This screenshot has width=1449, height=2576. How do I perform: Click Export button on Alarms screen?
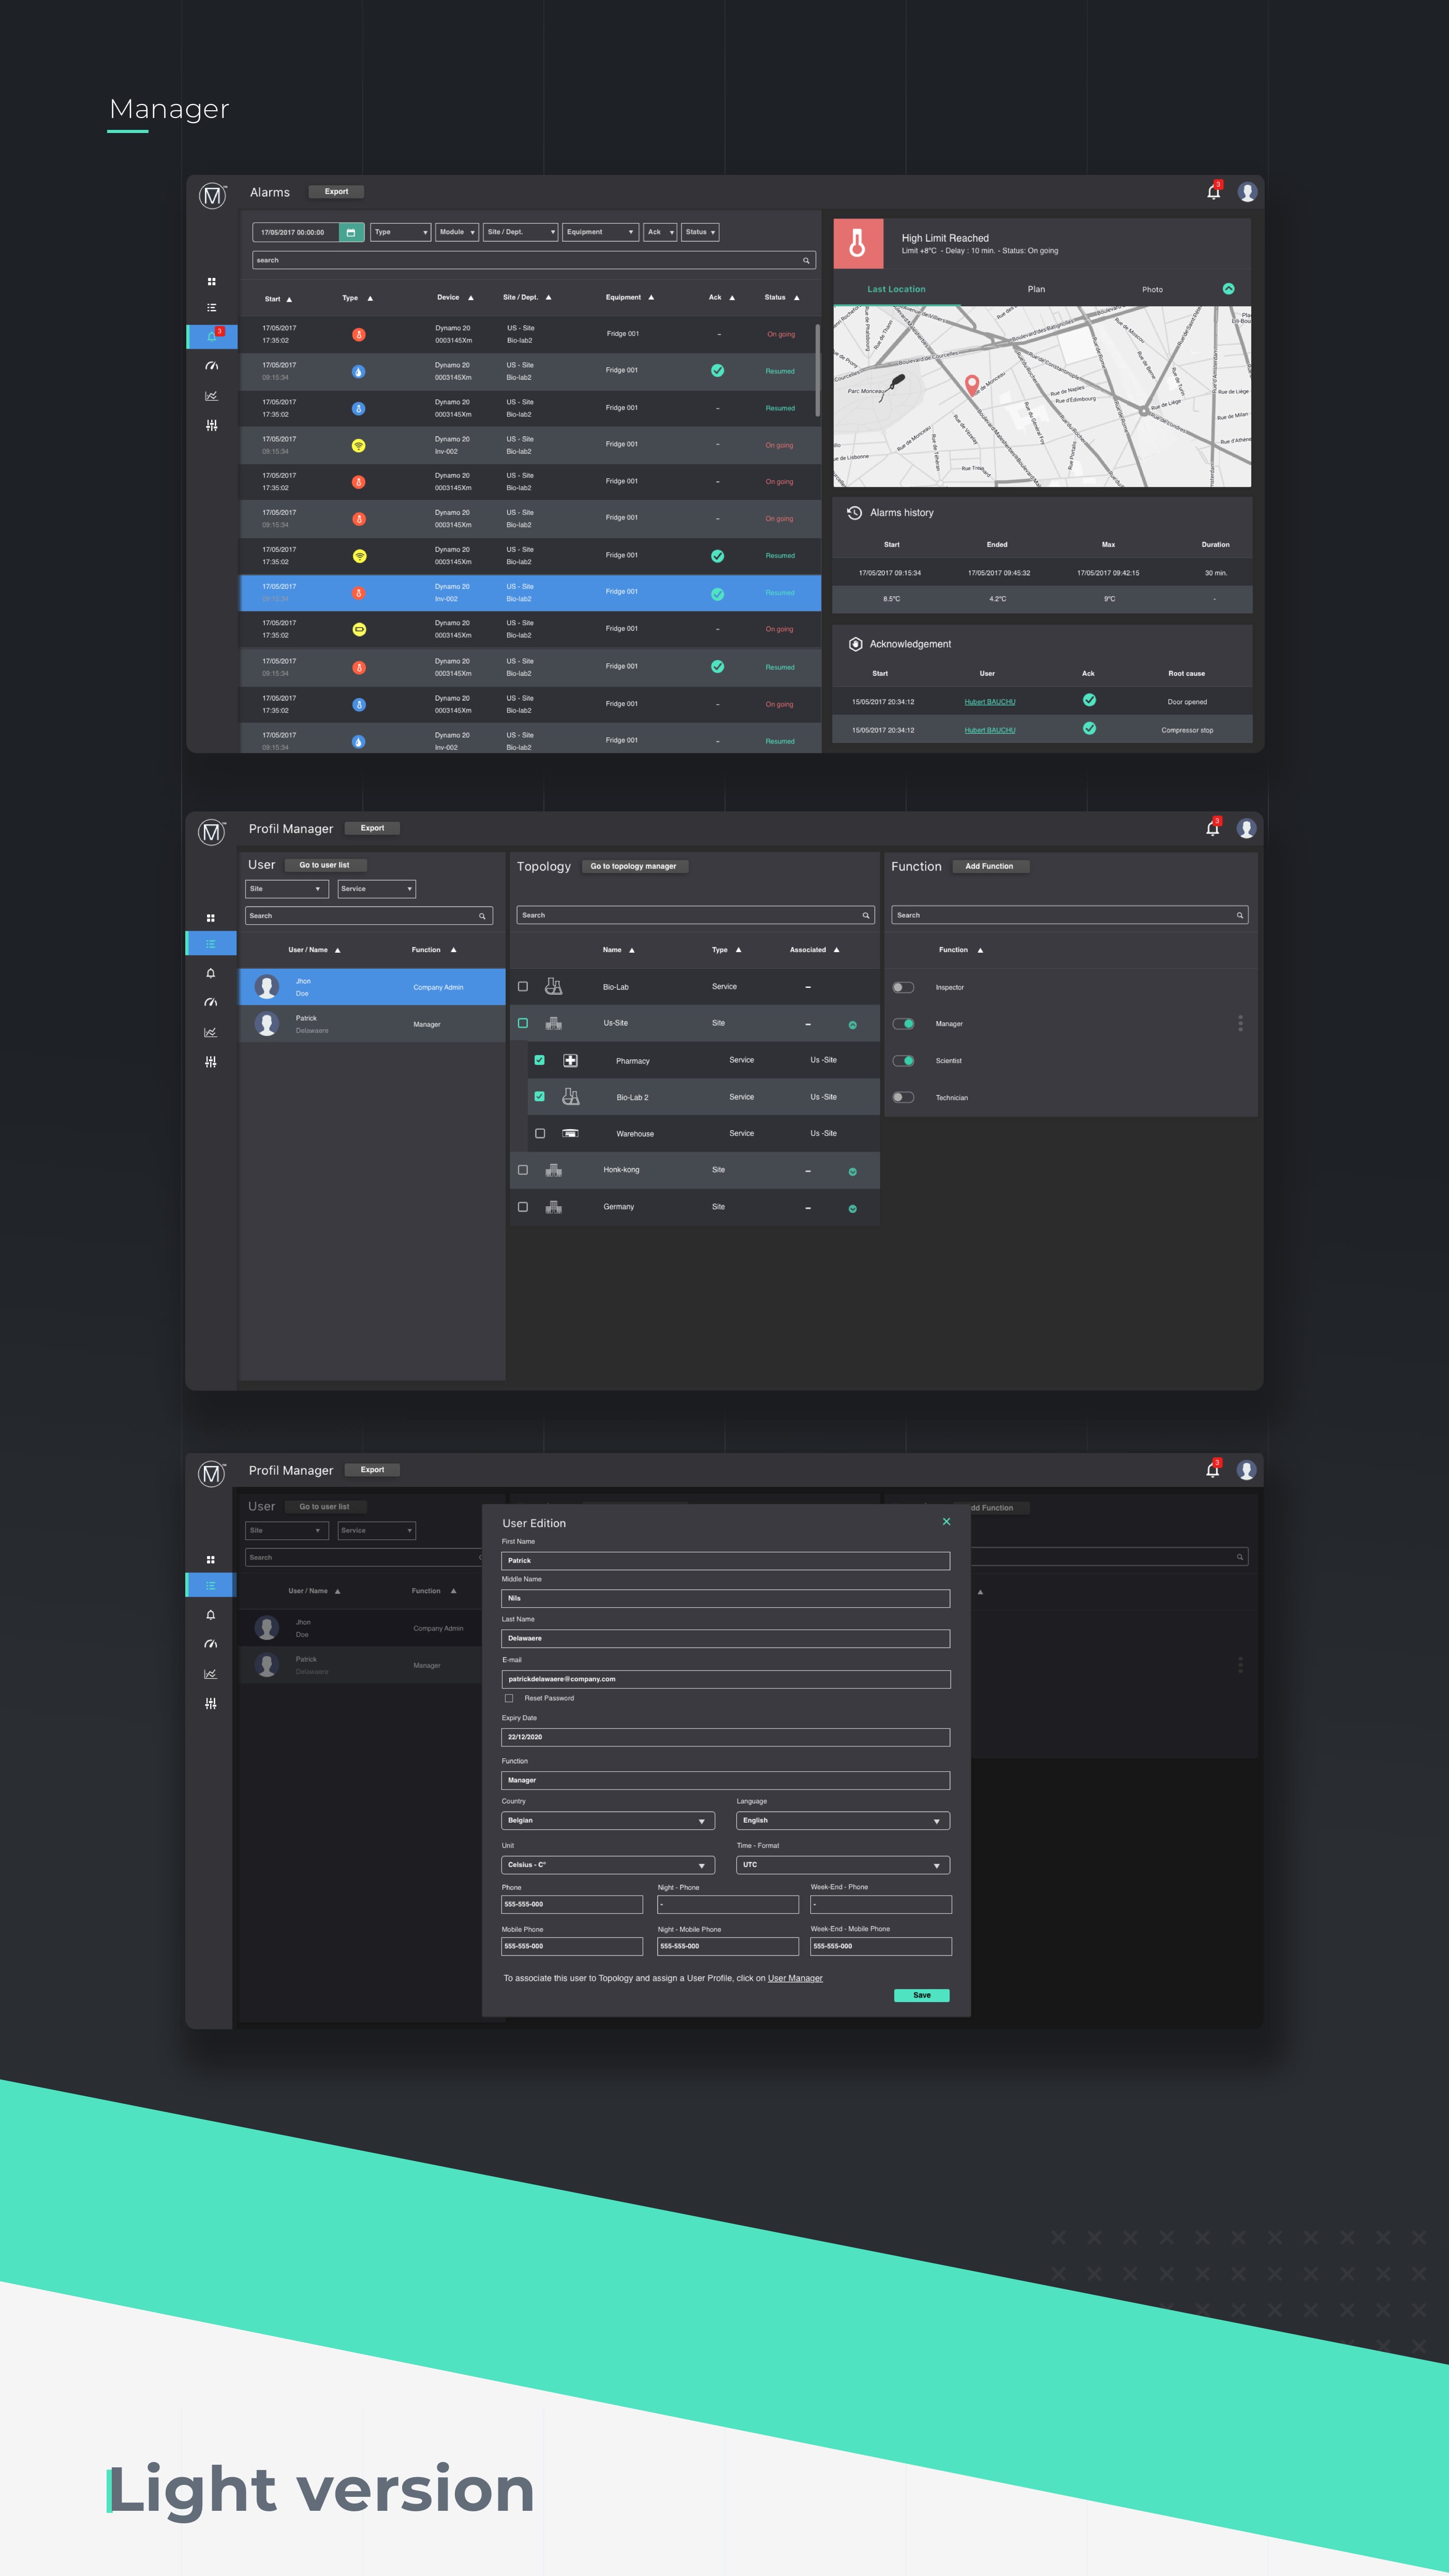click(x=336, y=191)
